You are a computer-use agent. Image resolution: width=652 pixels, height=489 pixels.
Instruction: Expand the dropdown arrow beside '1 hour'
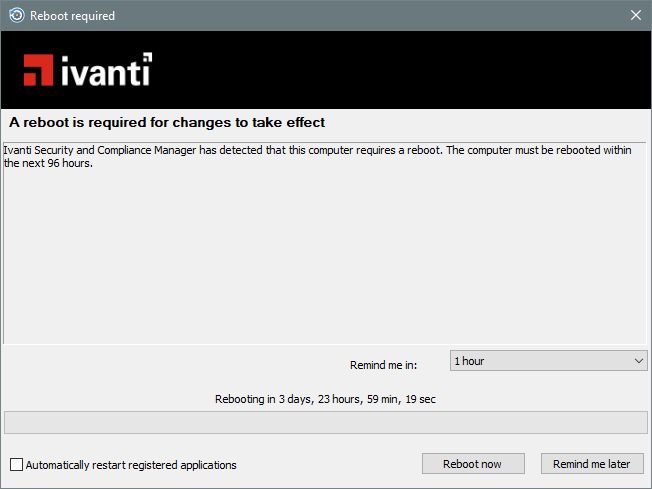click(639, 360)
